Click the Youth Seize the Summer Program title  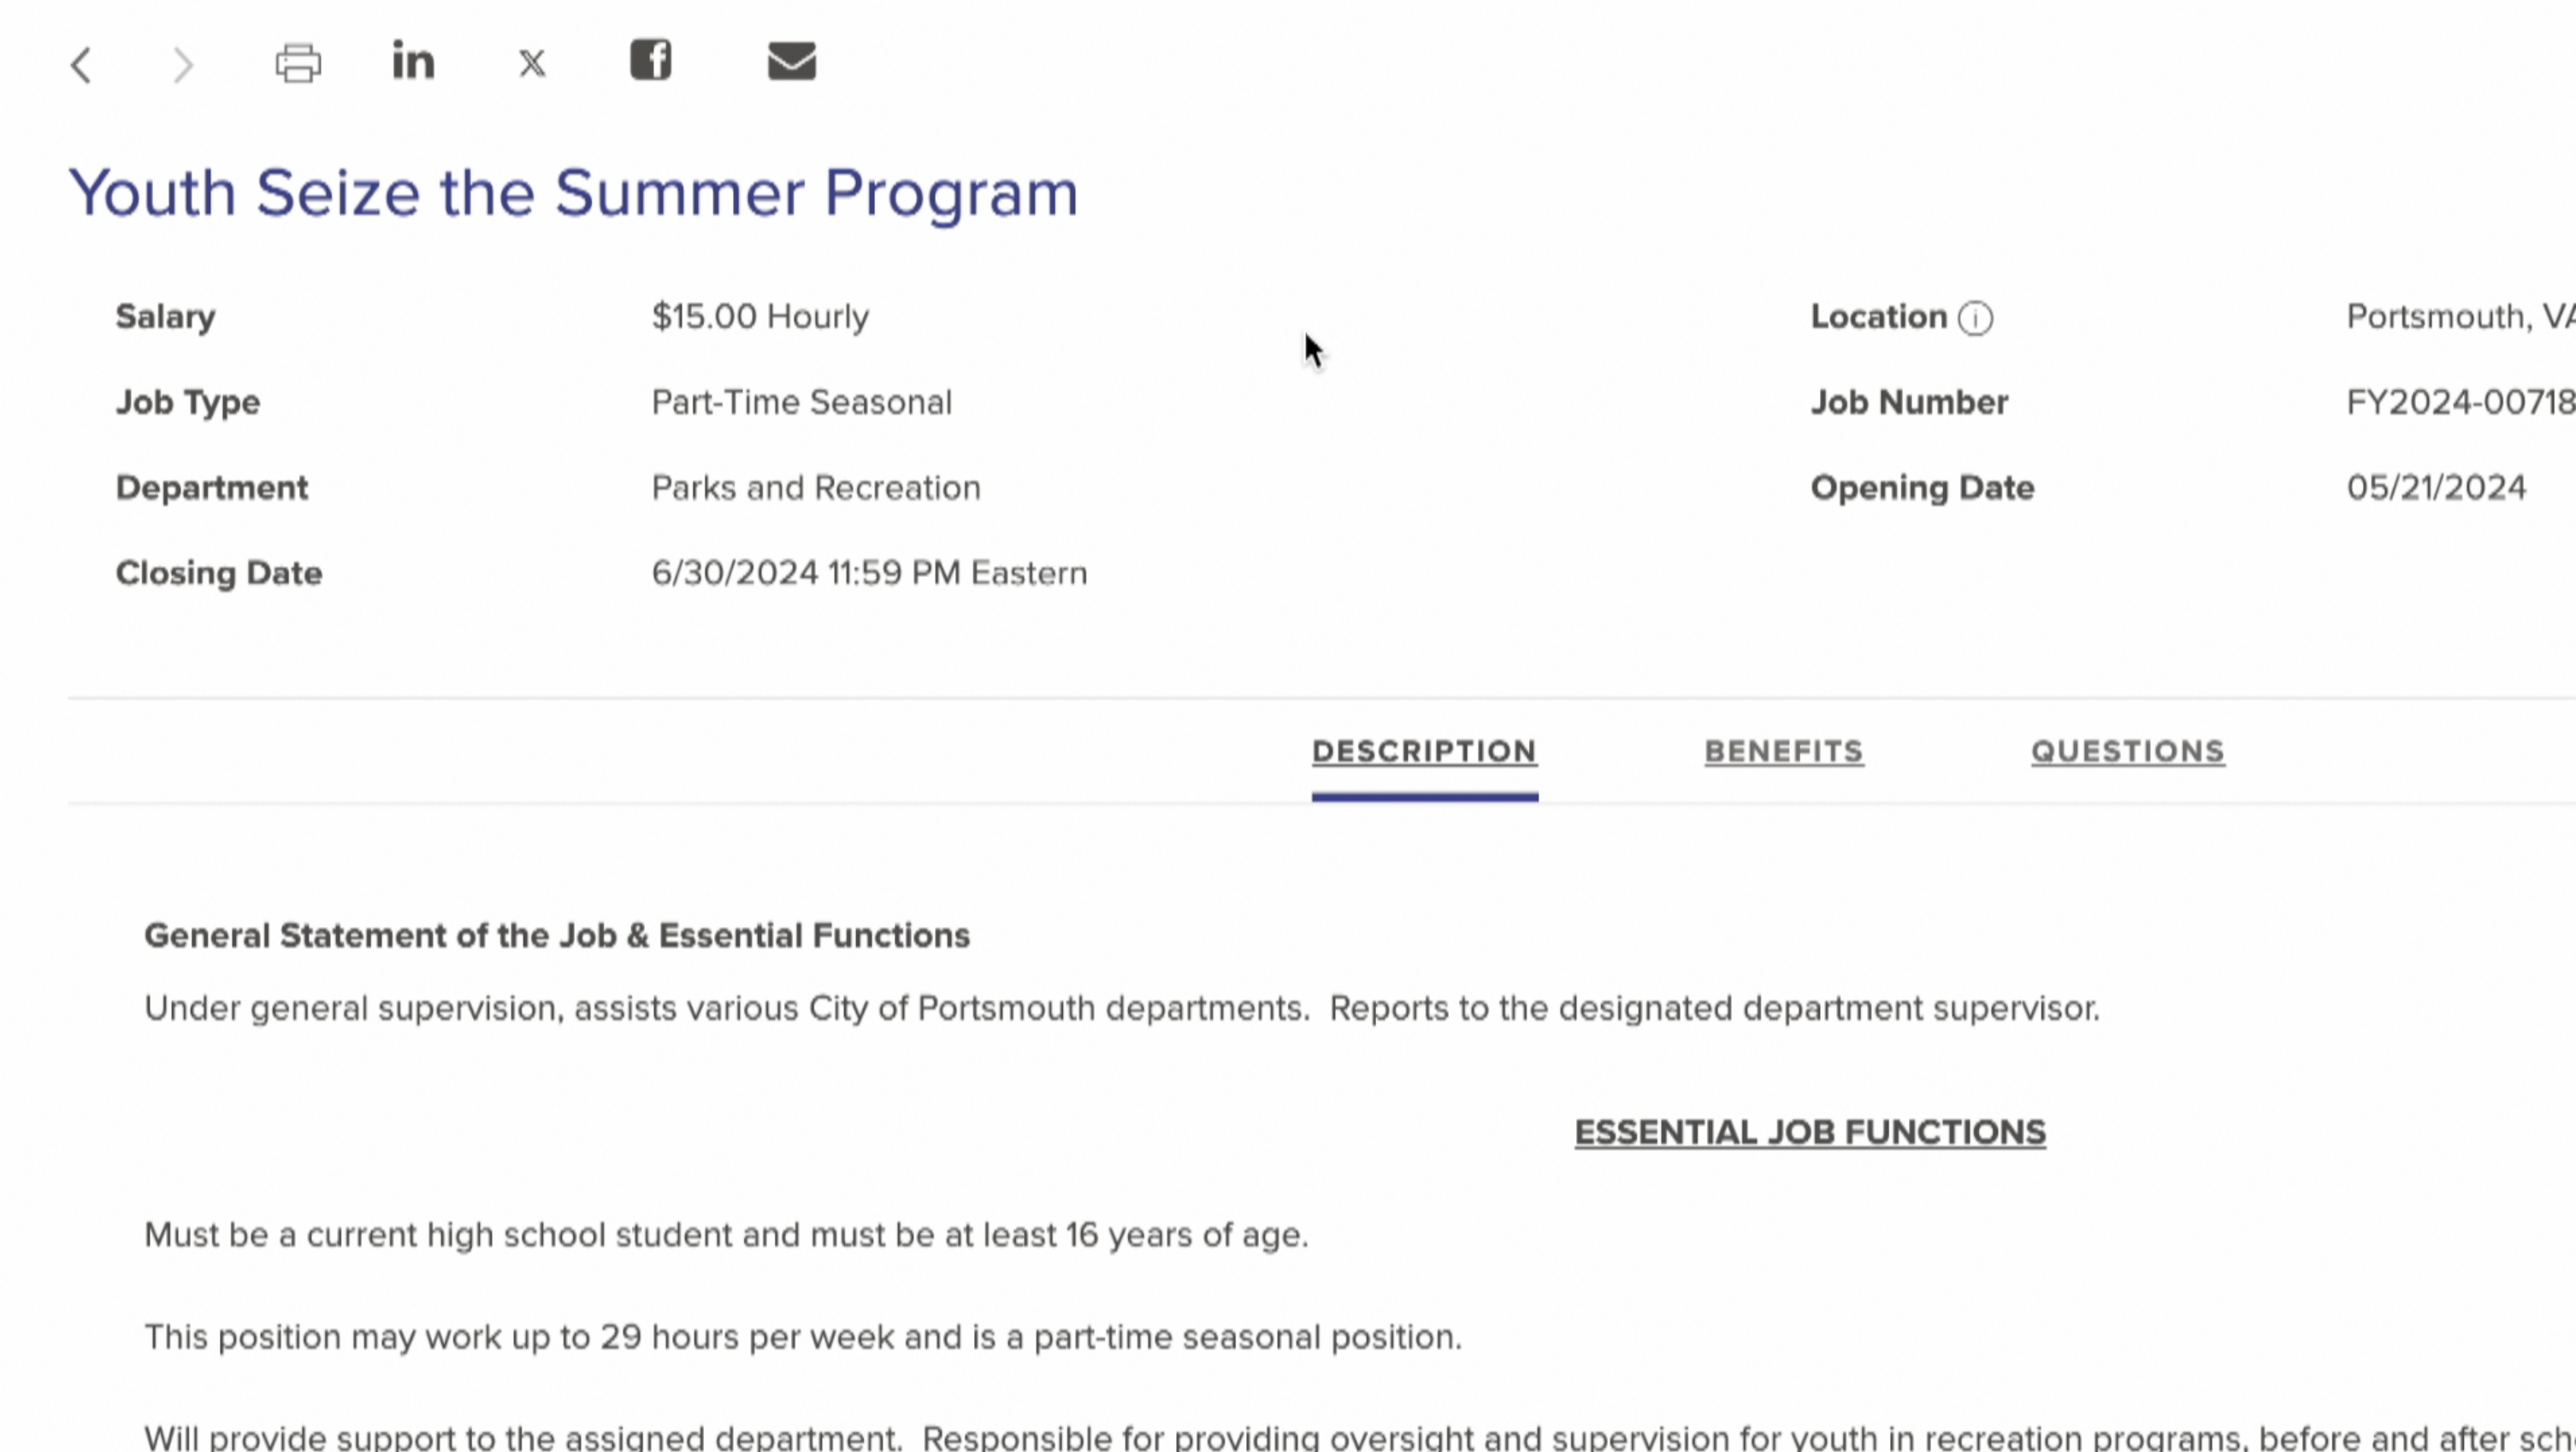(573, 192)
